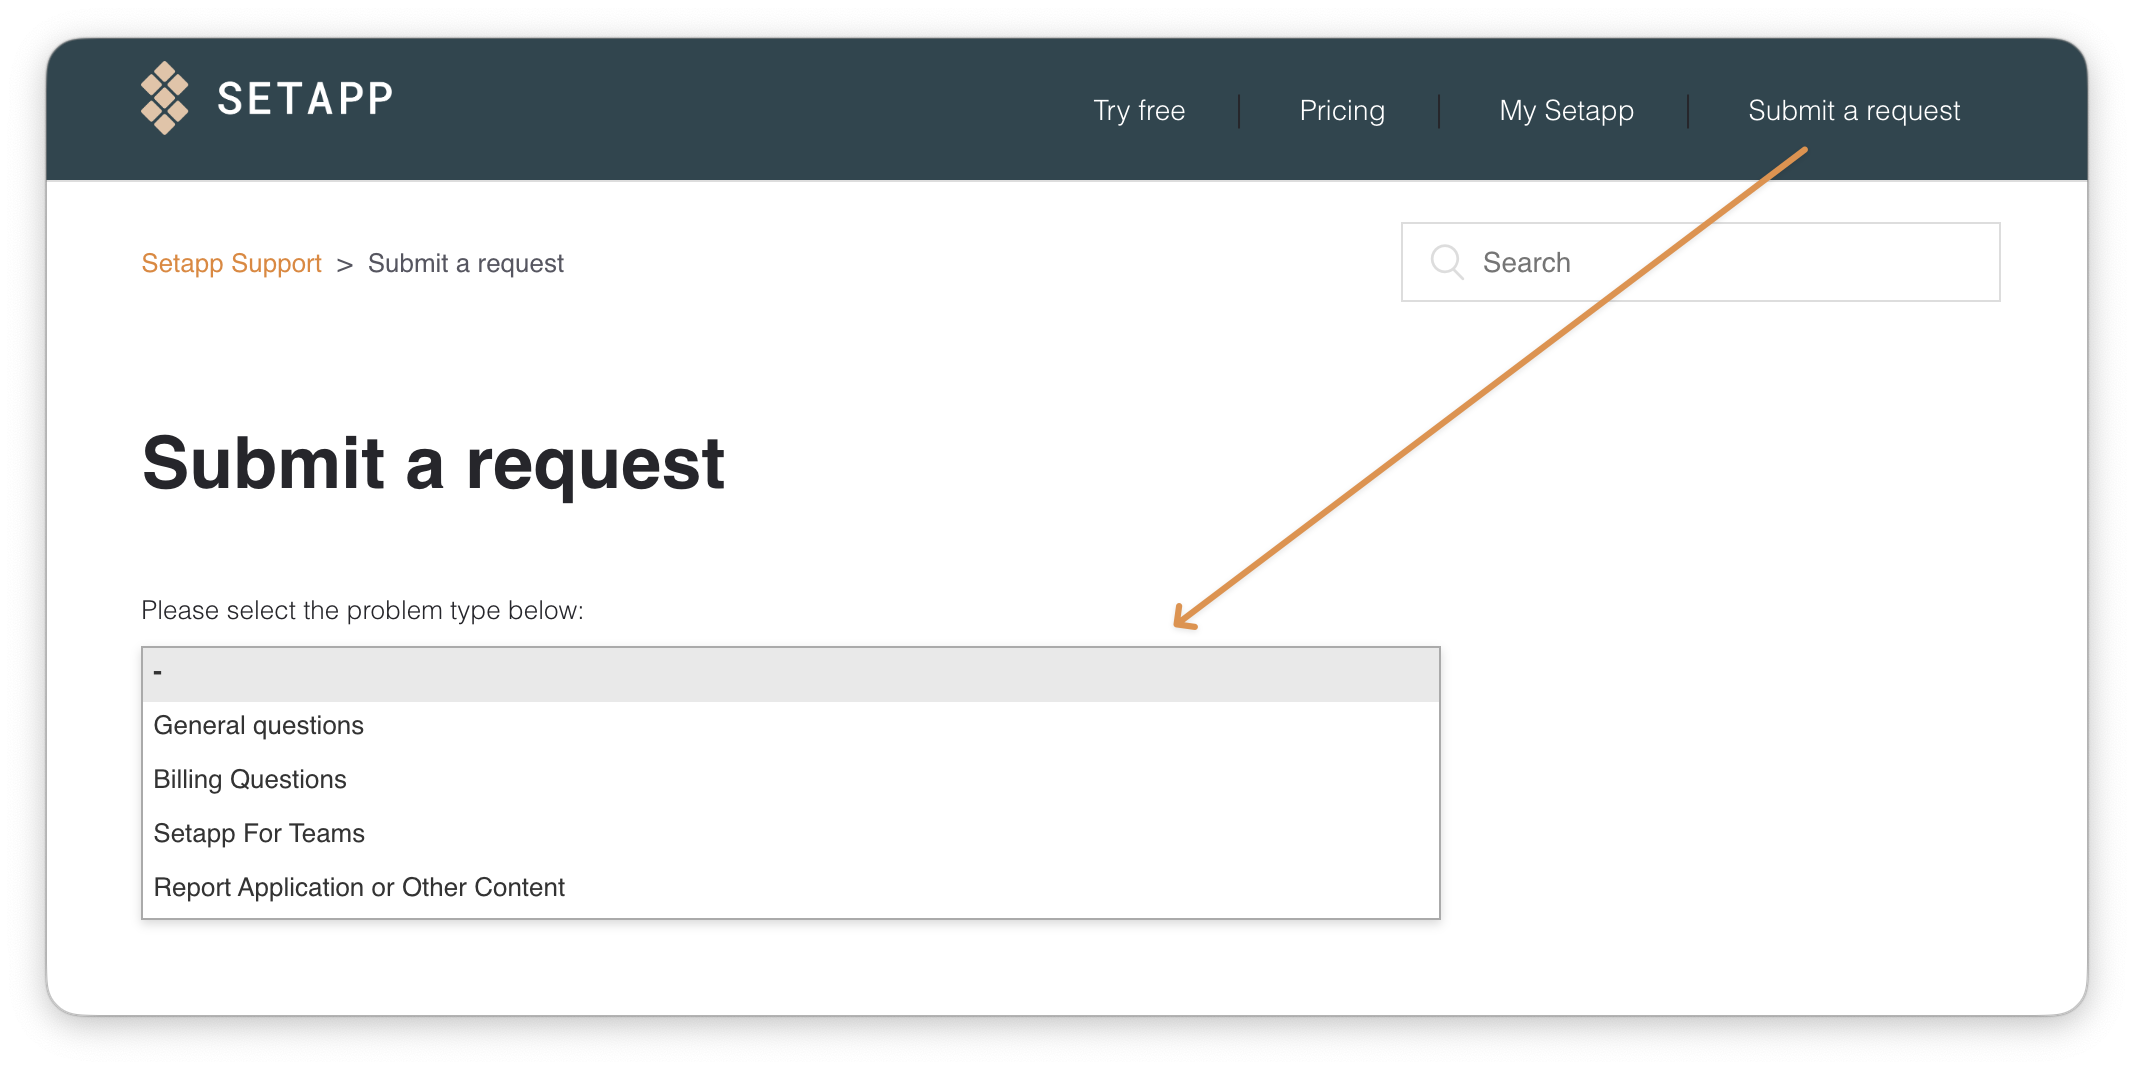Select the blank dash option in dropdown
Viewport: 2134px width, 1070px height.
(x=790, y=674)
